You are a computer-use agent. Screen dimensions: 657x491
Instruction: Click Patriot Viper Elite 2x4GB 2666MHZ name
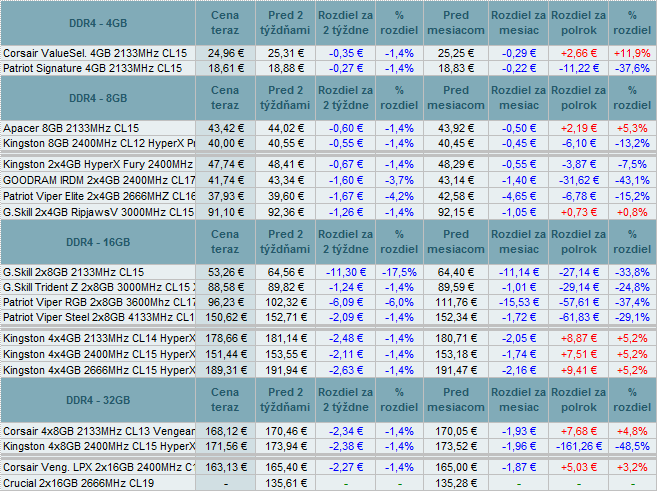pos(99,196)
